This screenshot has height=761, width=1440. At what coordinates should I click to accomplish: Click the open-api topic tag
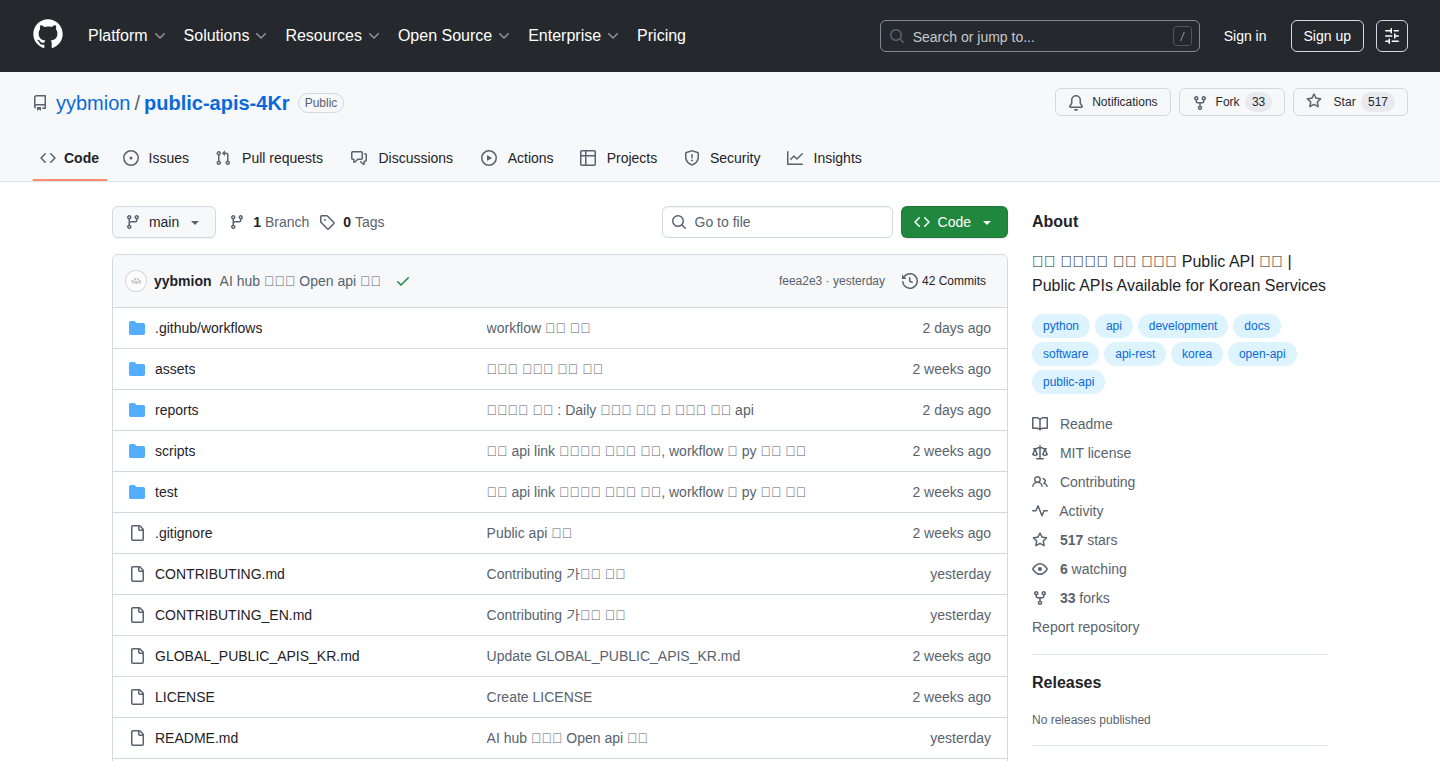pos(1262,354)
